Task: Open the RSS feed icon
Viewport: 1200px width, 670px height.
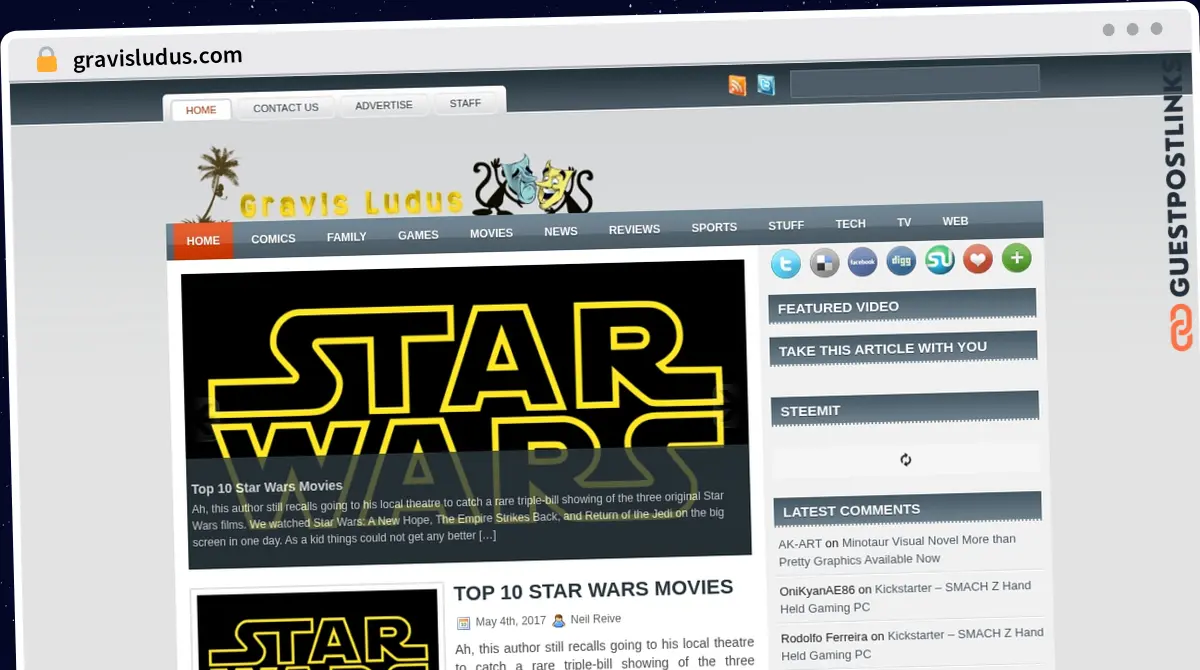Action: tap(737, 86)
